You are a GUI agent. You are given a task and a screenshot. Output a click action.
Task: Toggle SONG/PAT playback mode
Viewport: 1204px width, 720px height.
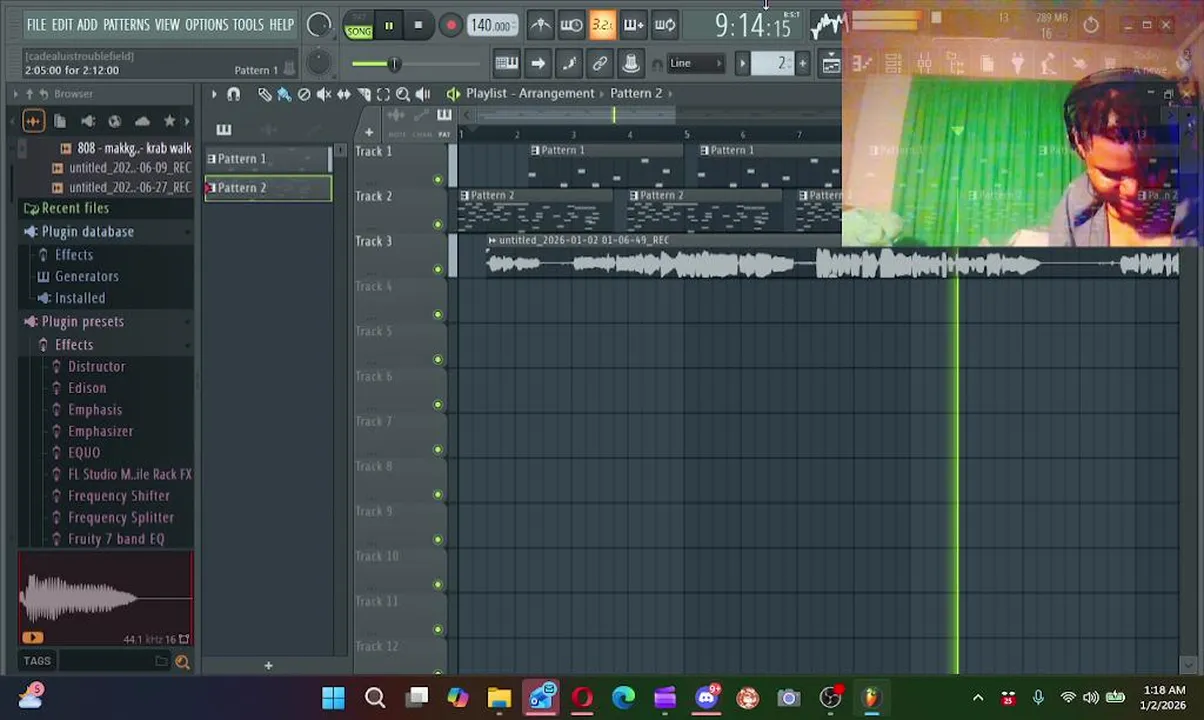click(358, 27)
